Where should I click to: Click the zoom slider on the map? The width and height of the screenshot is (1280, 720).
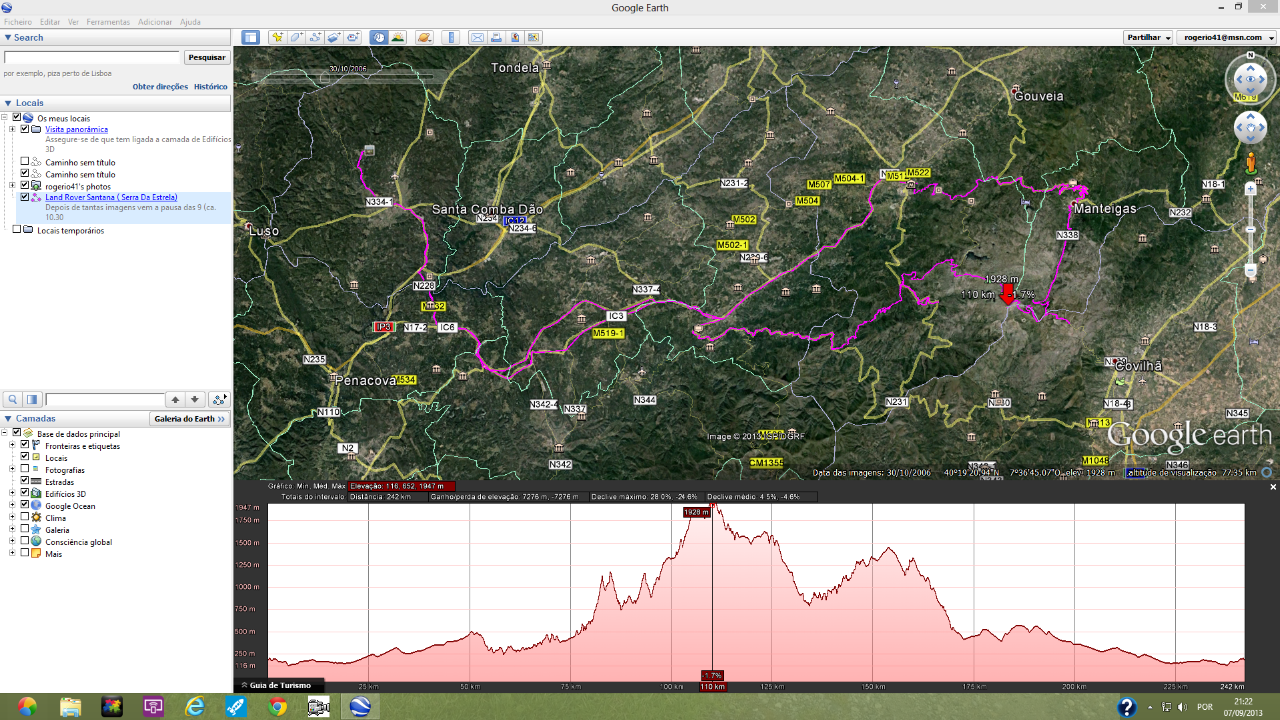coord(1250,230)
